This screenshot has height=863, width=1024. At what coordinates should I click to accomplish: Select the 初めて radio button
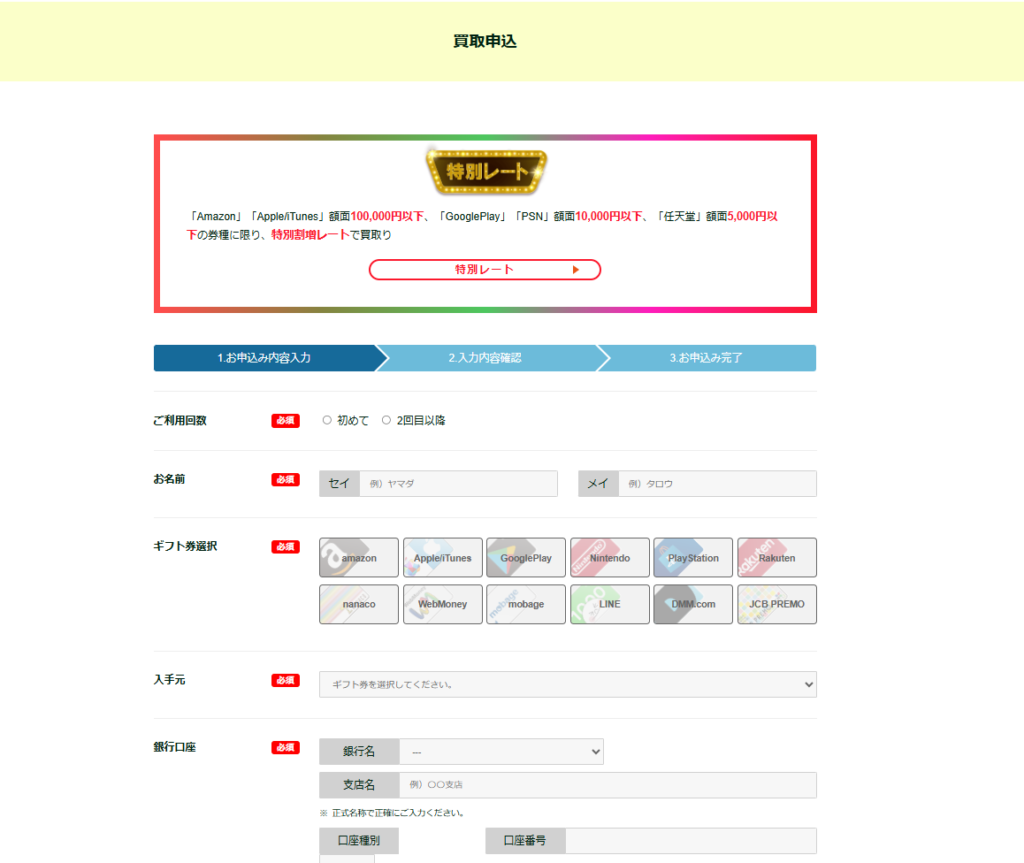point(327,420)
